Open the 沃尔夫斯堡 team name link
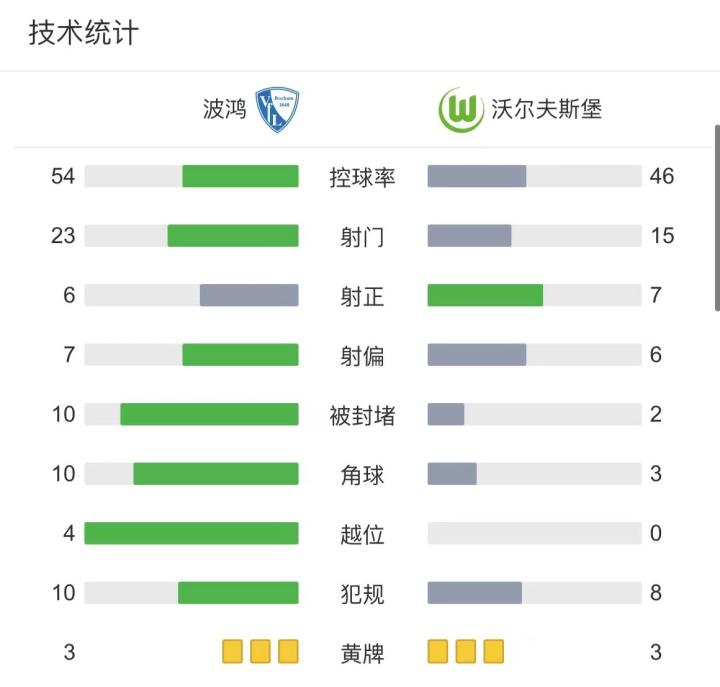The image size is (720, 687). tap(546, 109)
